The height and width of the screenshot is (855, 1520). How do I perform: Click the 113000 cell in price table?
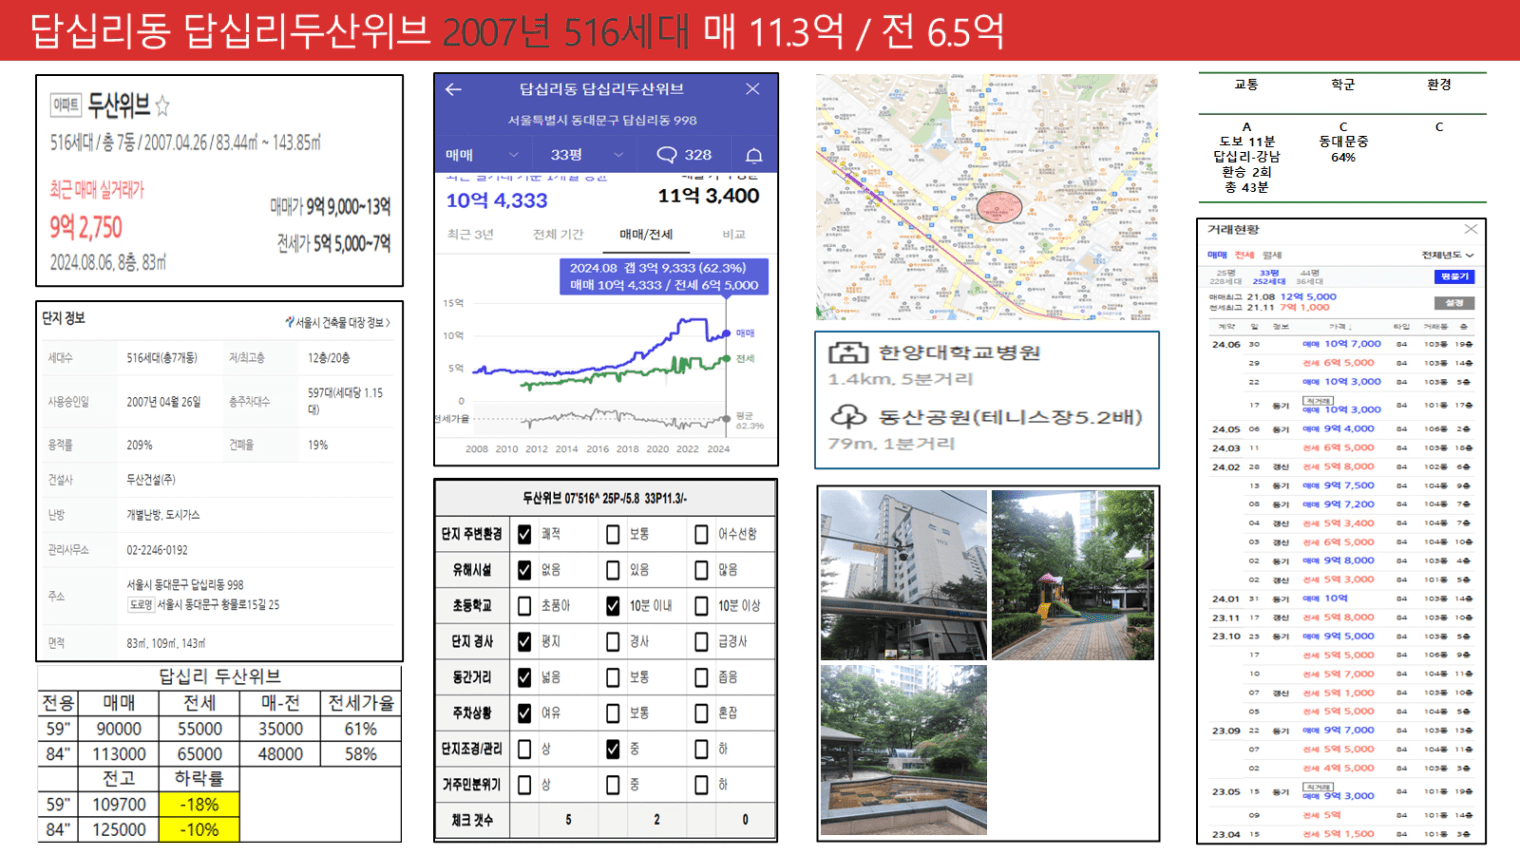coord(119,754)
